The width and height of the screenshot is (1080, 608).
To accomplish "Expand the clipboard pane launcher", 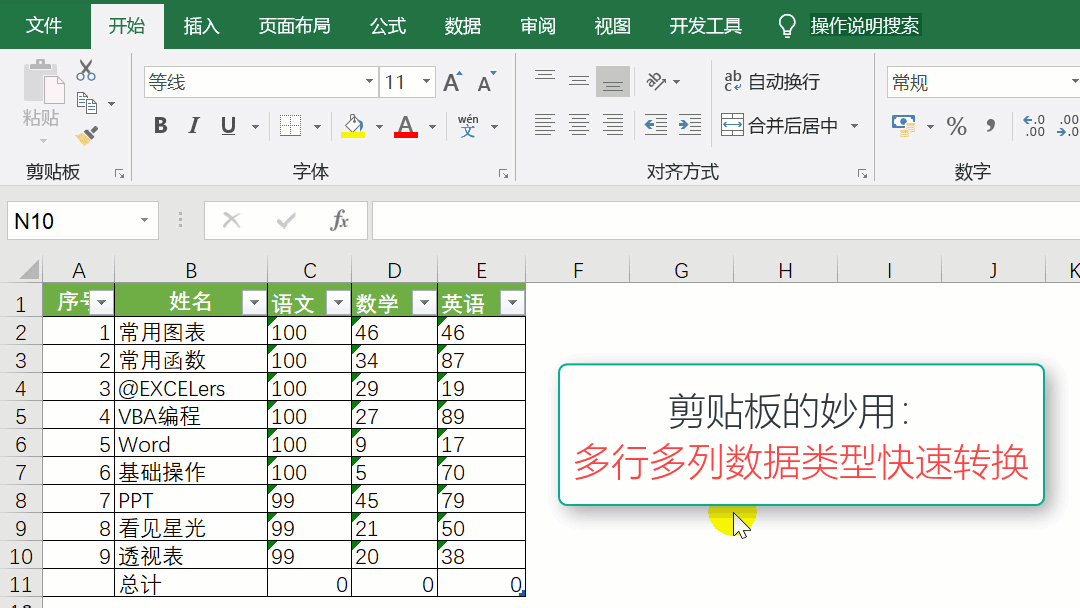I will 119,173.
